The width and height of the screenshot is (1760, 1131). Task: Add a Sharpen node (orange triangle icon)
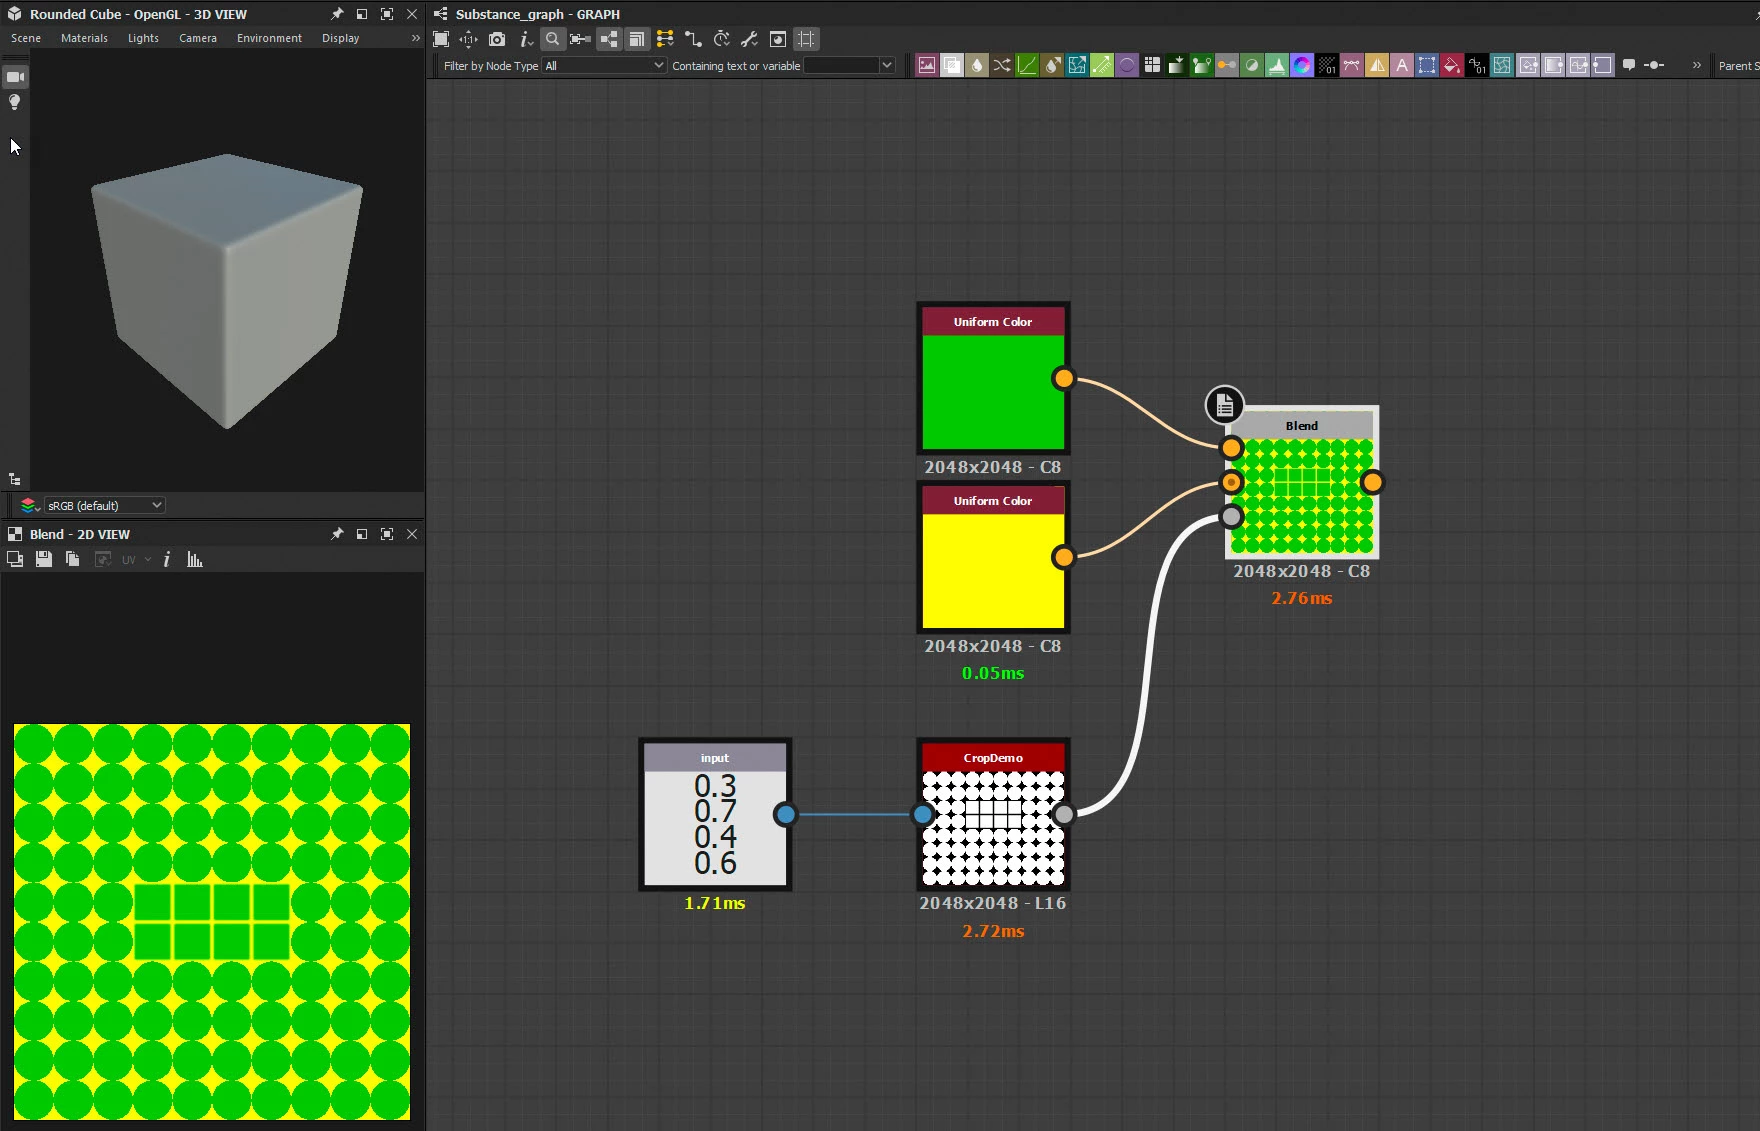tap(1377, 66)
